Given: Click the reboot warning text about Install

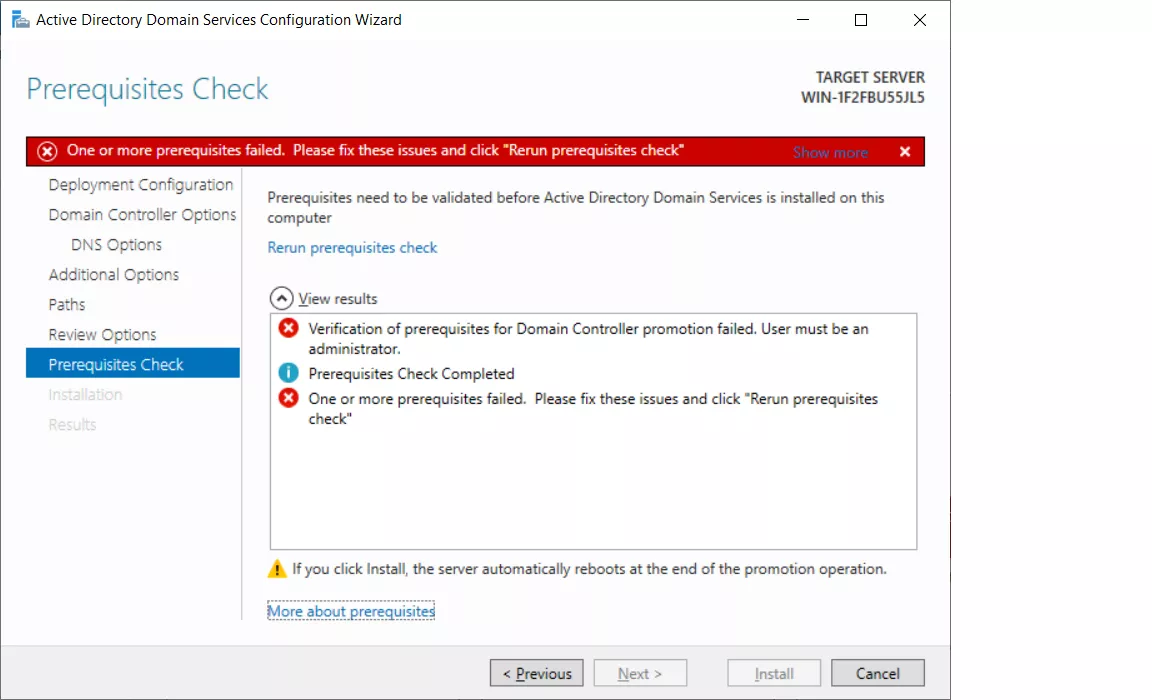Looking at the screenshot, I should point(589,569).
